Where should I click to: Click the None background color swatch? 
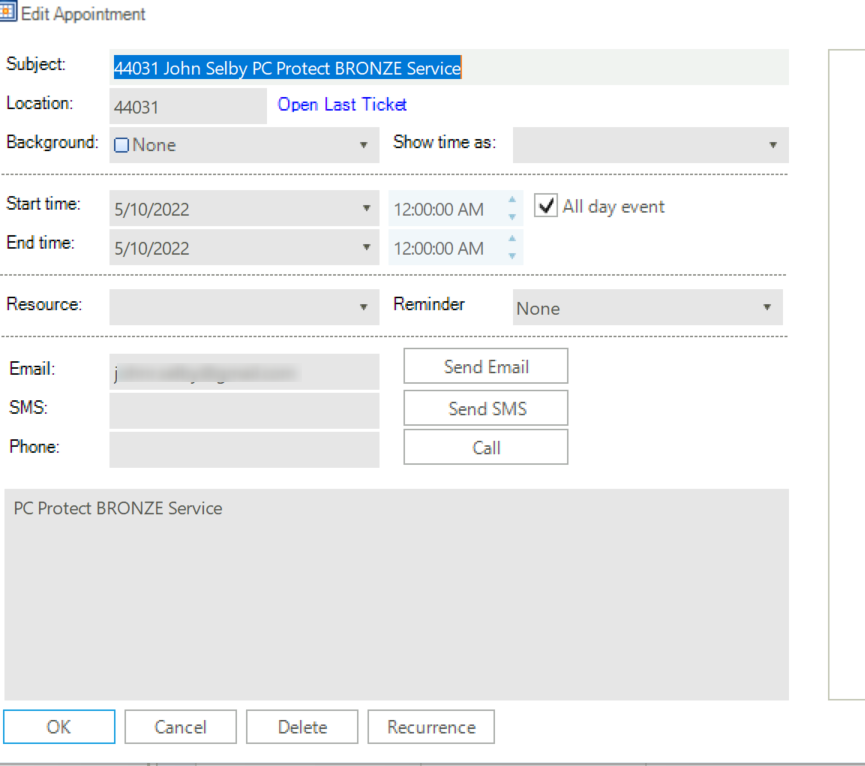(121, 145)
